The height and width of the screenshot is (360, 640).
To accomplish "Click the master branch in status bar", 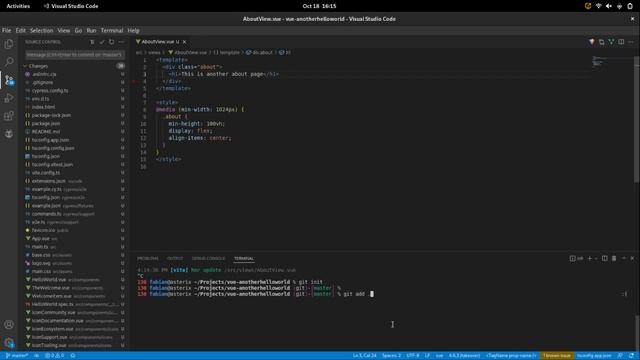I will pos(17,356).
